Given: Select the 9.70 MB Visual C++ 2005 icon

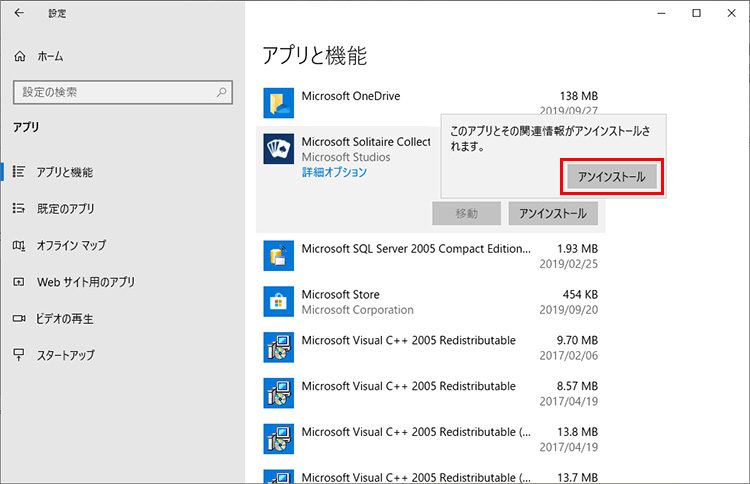Looking at the screenshot, I should pos(277,347).
